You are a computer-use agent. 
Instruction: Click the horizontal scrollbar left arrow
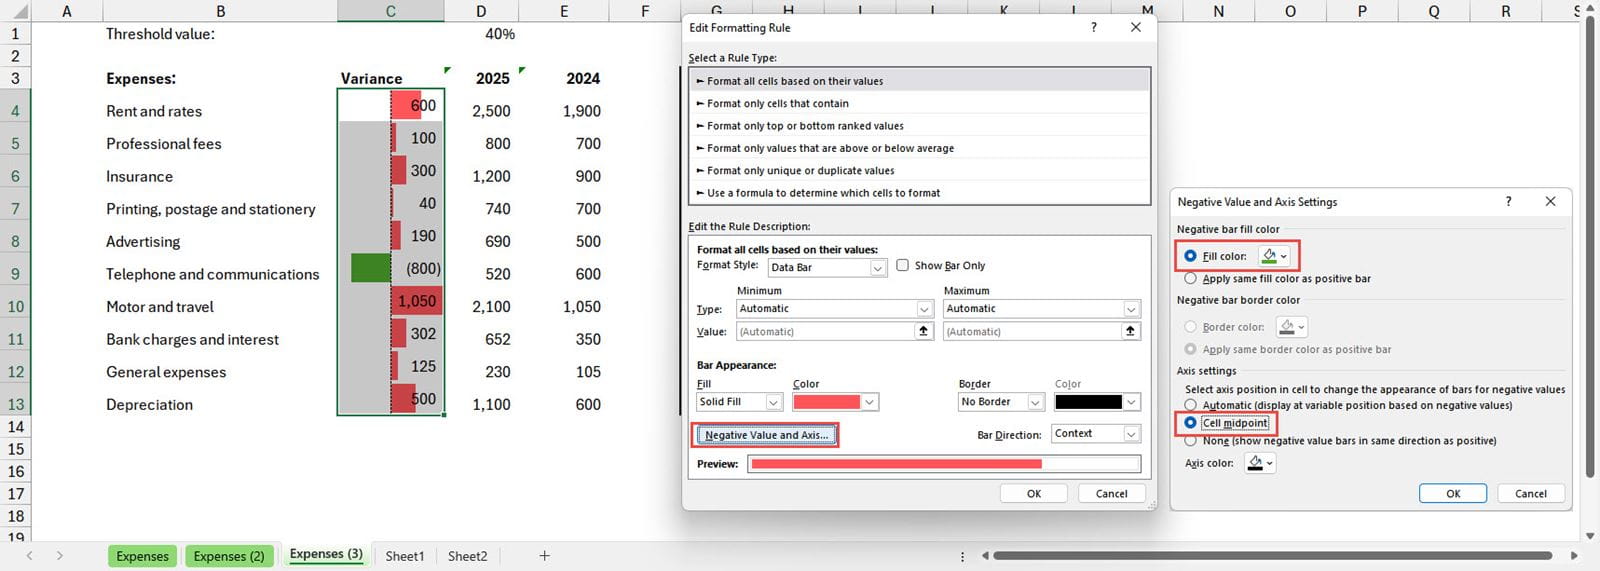click(x=985, y=556)
